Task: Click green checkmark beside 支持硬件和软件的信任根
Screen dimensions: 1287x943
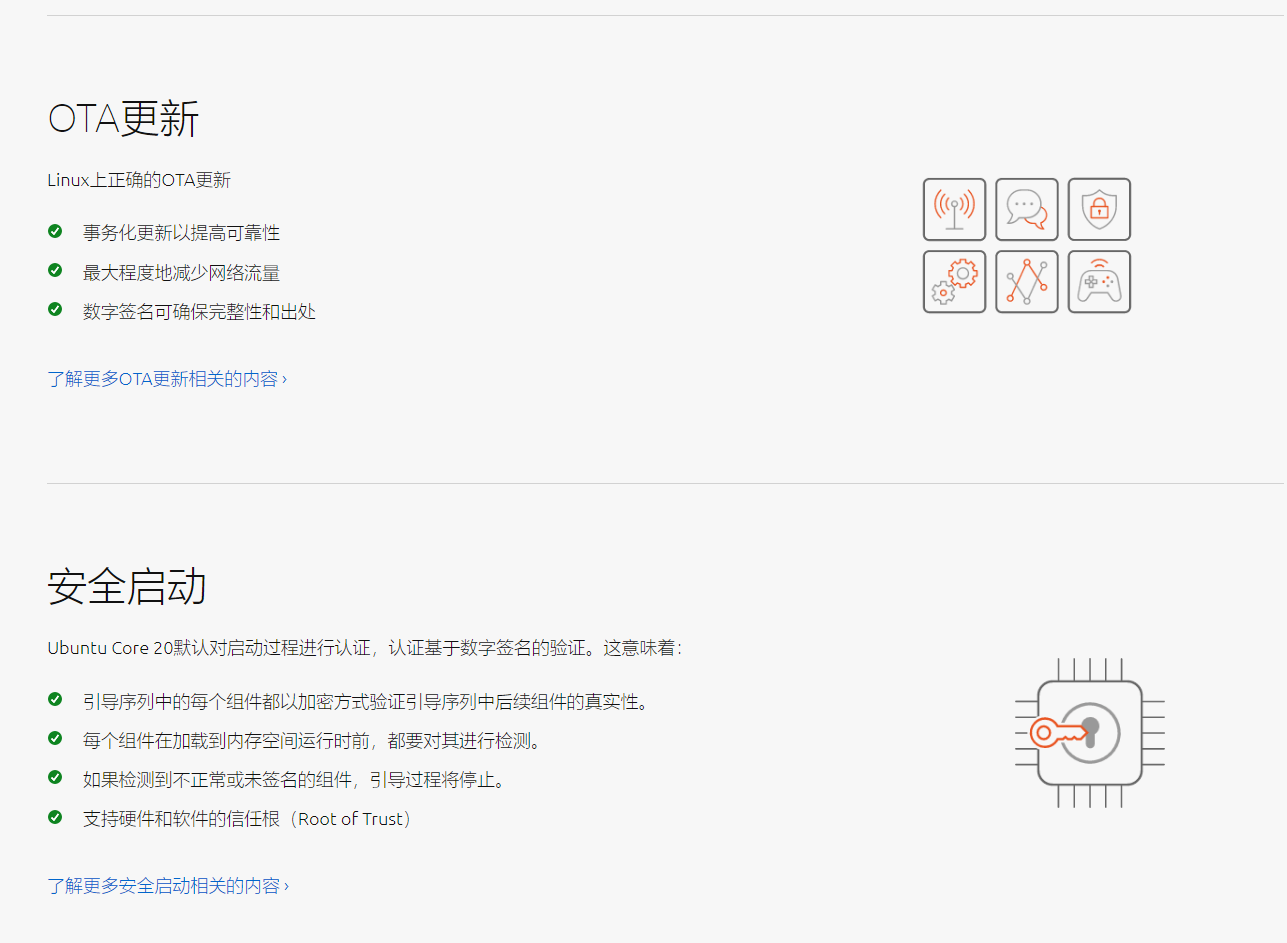Action: (x=55, y=817)
